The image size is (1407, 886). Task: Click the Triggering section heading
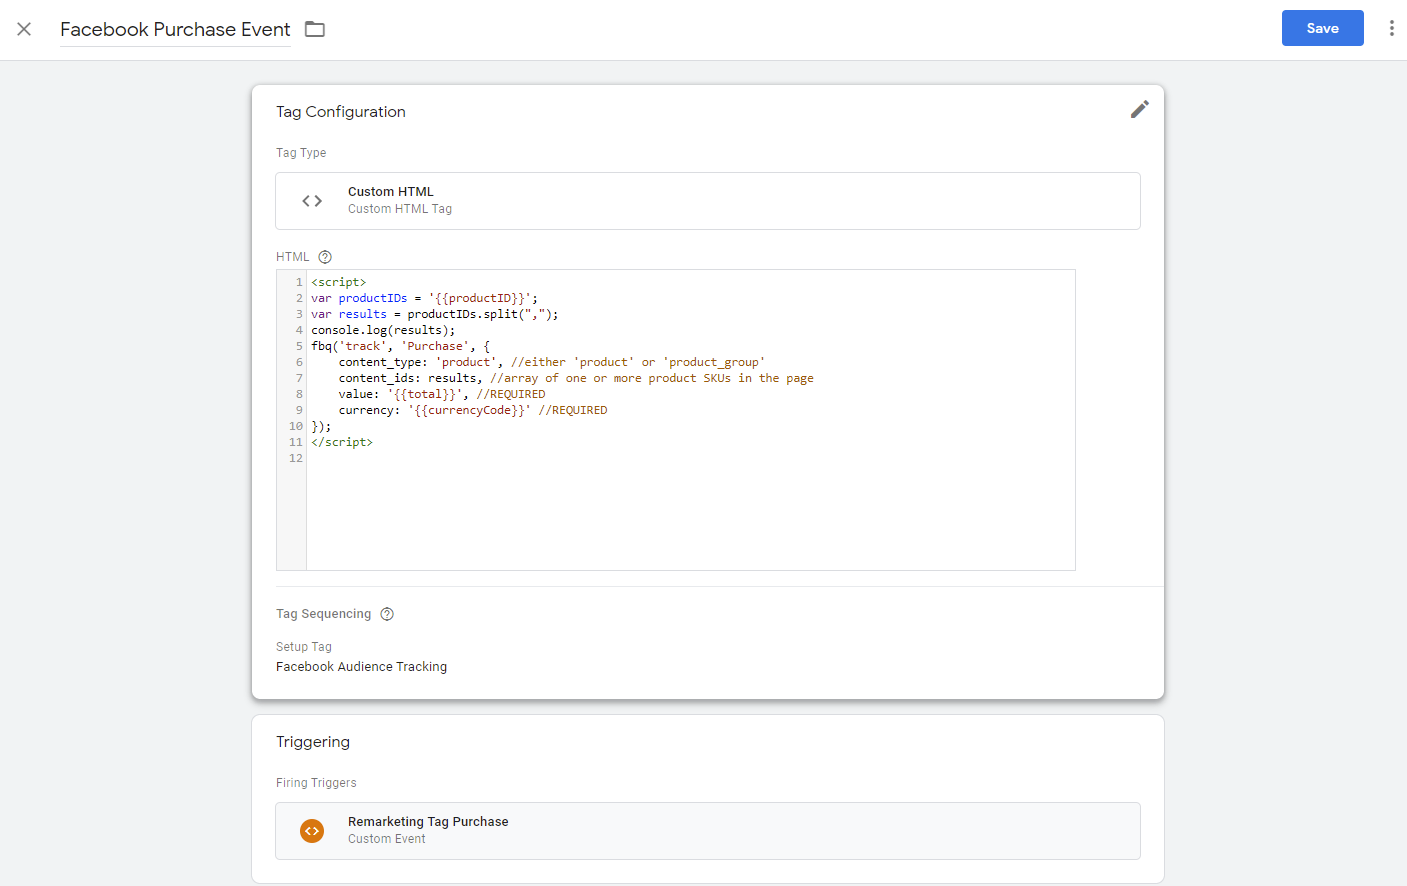(313, 742)
